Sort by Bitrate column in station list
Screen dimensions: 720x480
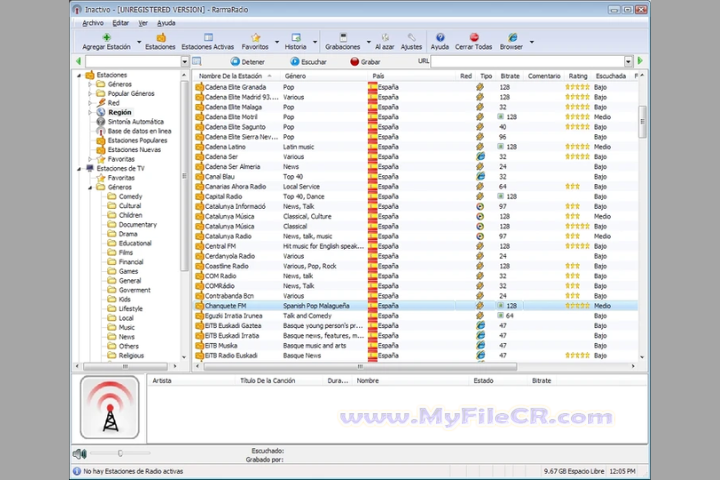pos(510,76)
